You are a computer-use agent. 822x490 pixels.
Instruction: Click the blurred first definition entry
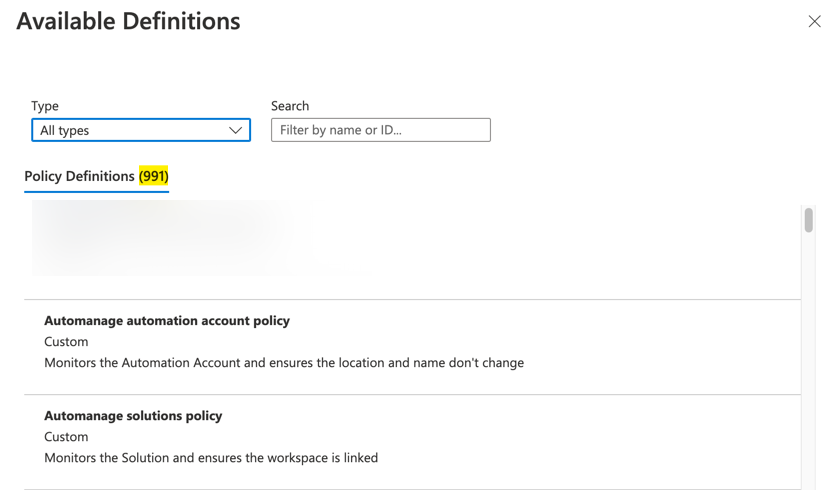tap(170, 238)
